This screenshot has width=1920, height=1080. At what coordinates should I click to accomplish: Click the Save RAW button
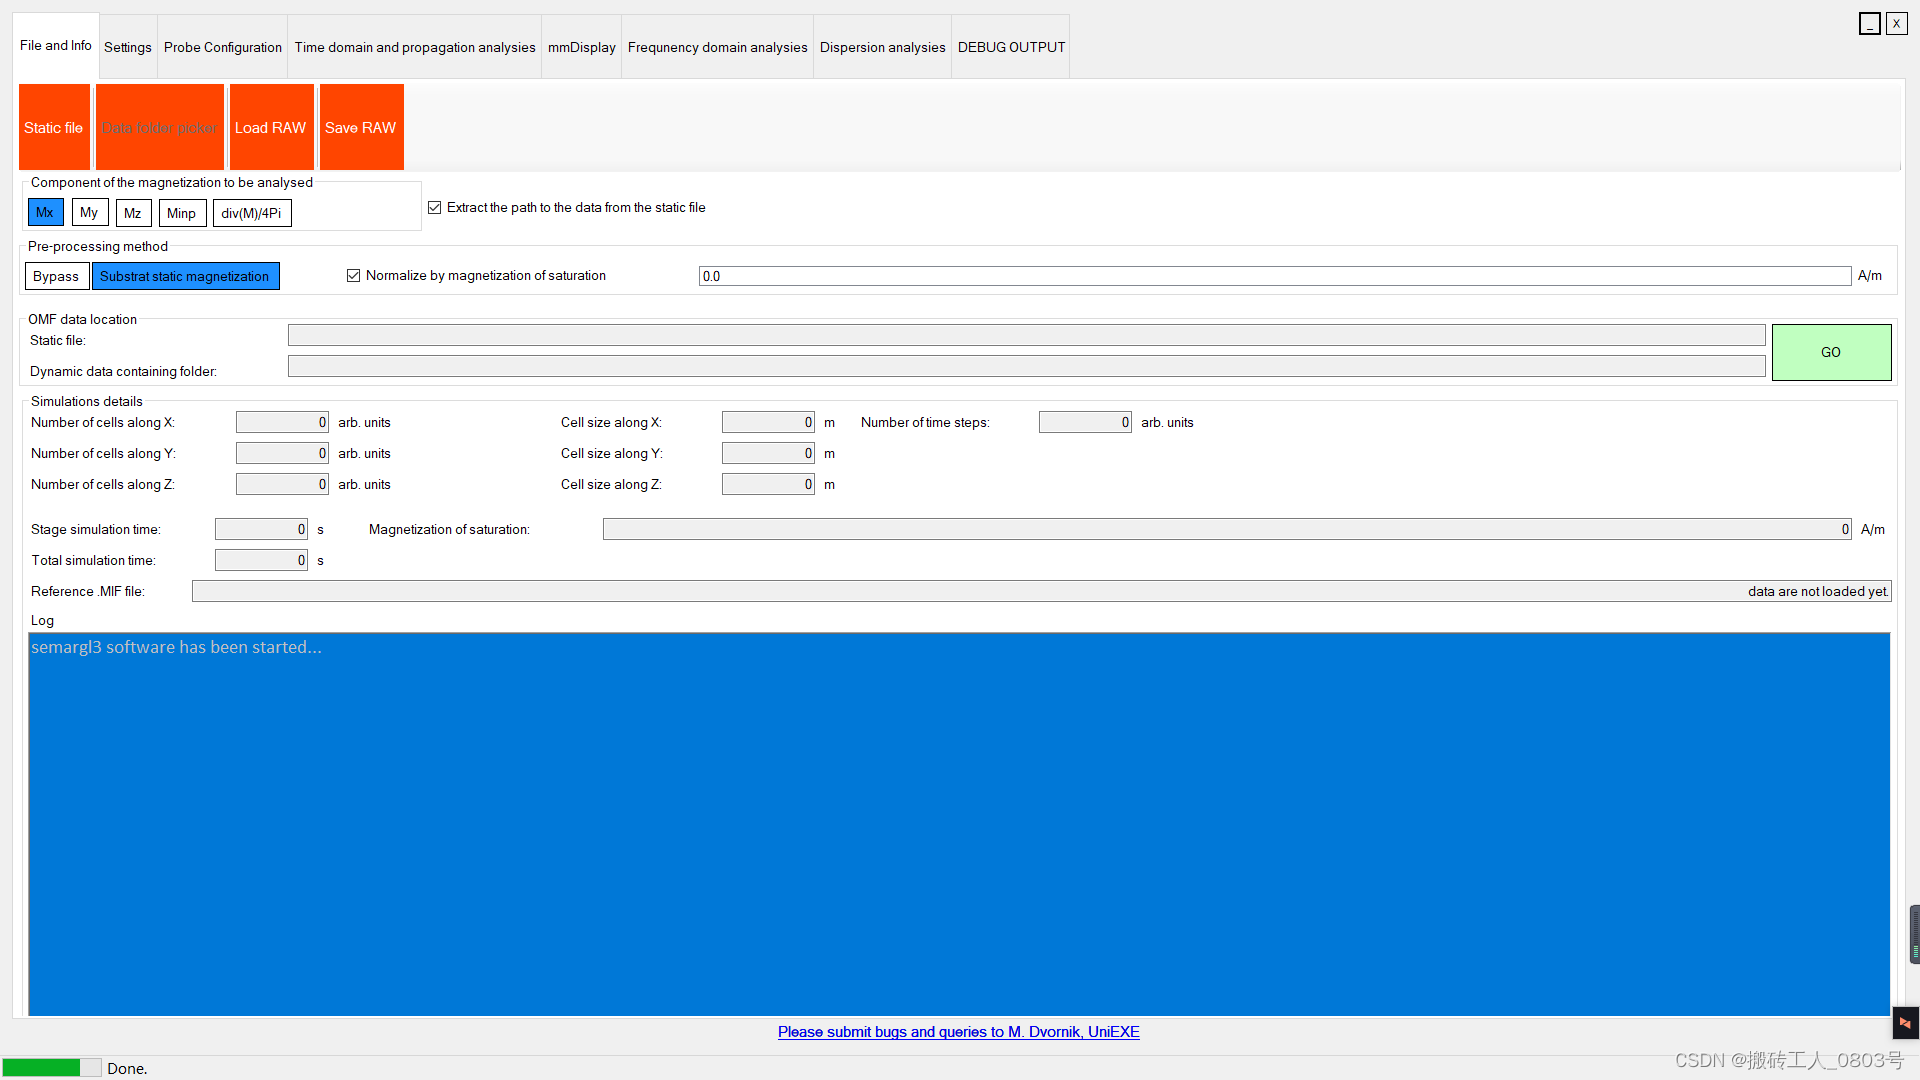pyautogui.click(x=361, y=127)
